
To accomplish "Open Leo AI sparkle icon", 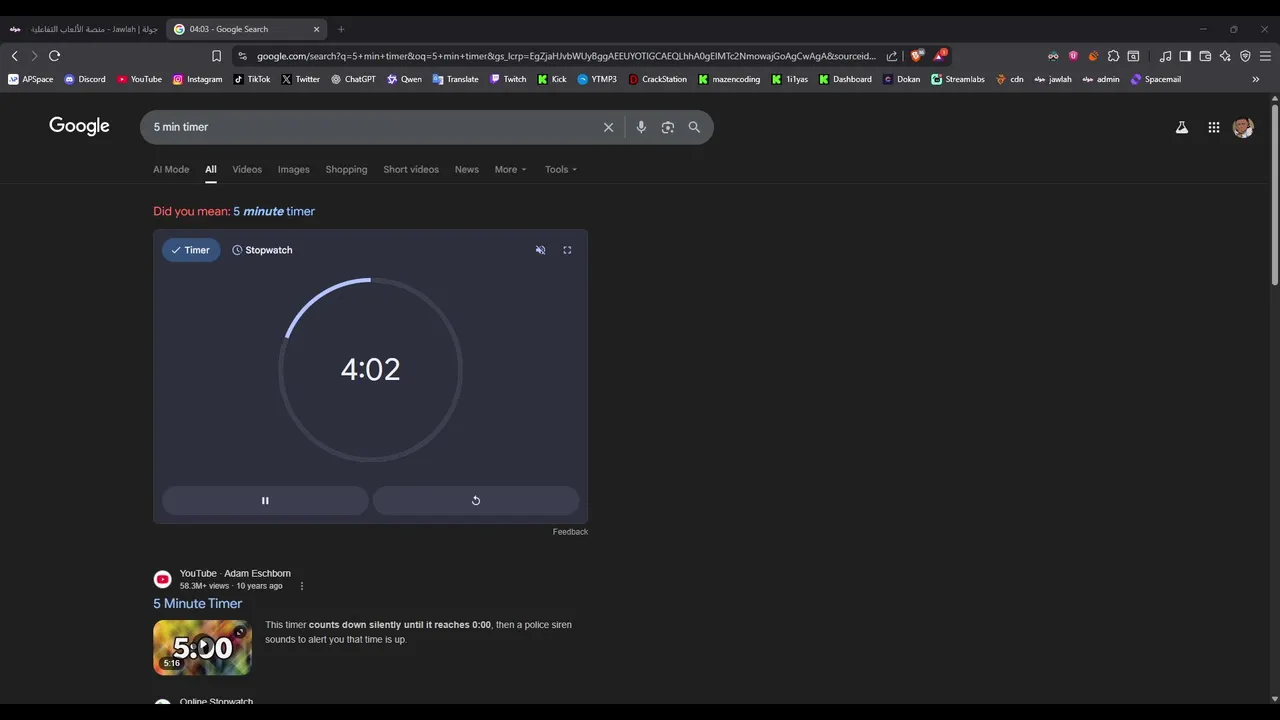I will [1225, 56].
